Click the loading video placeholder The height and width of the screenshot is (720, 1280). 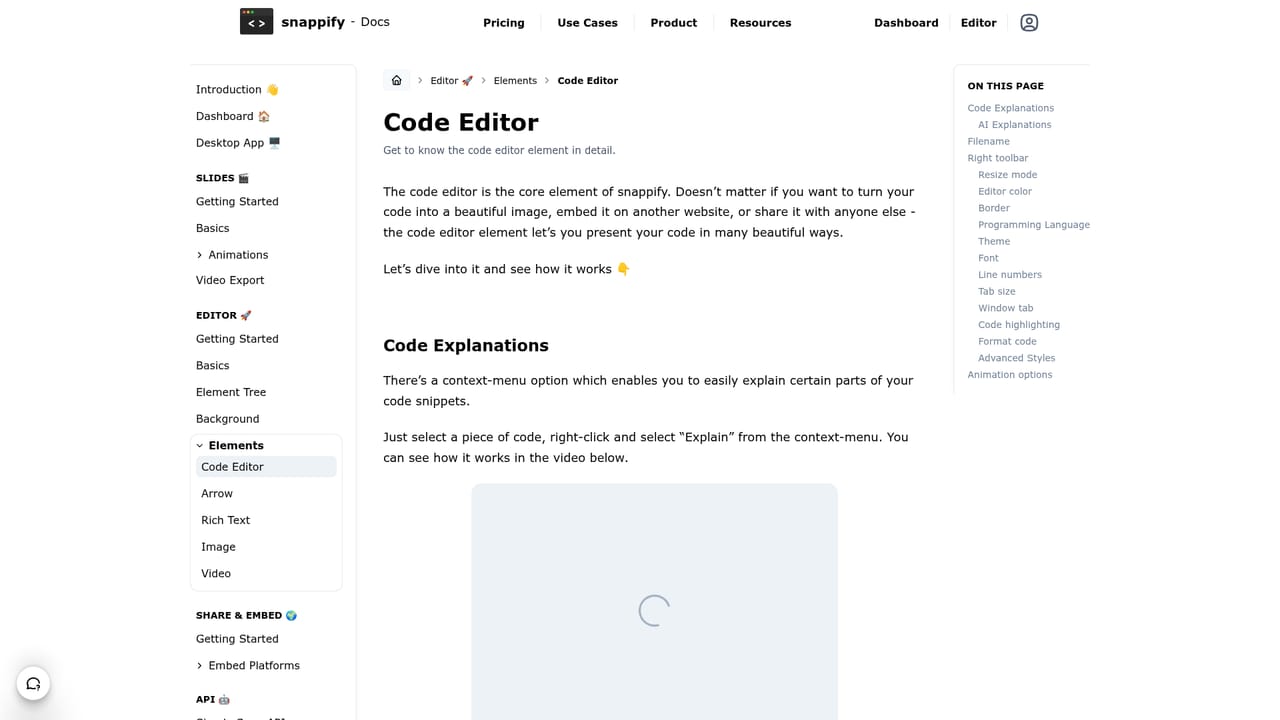click(x=655, y=602)
